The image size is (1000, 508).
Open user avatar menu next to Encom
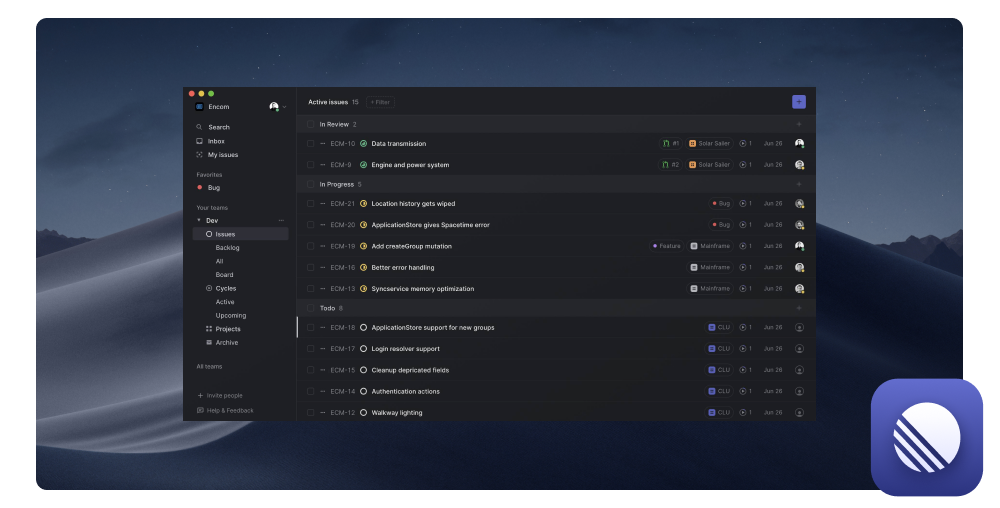point(274,106)
